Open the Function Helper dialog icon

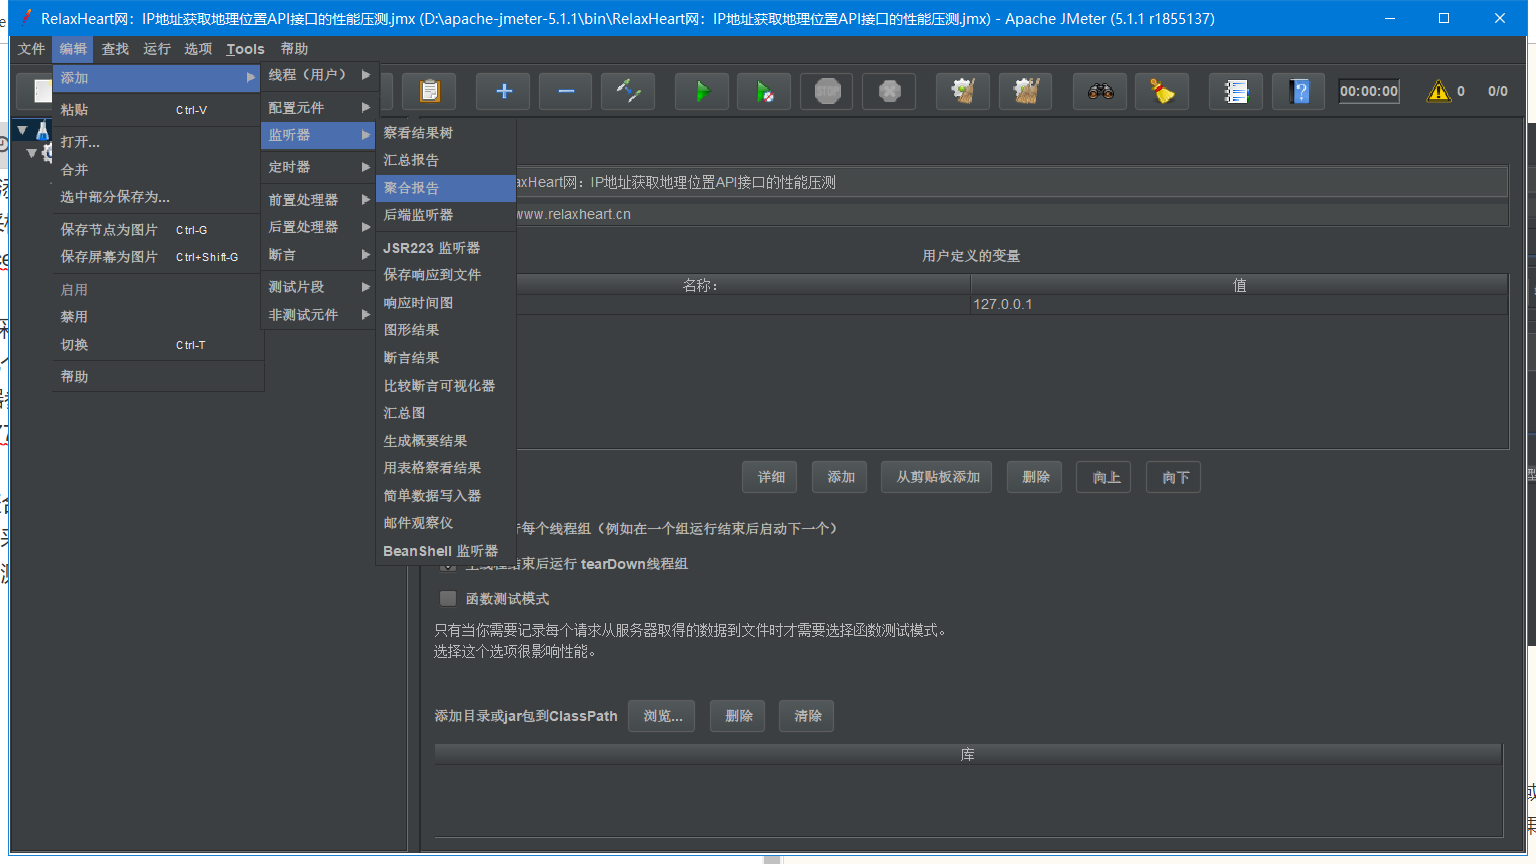[1236, 91]
